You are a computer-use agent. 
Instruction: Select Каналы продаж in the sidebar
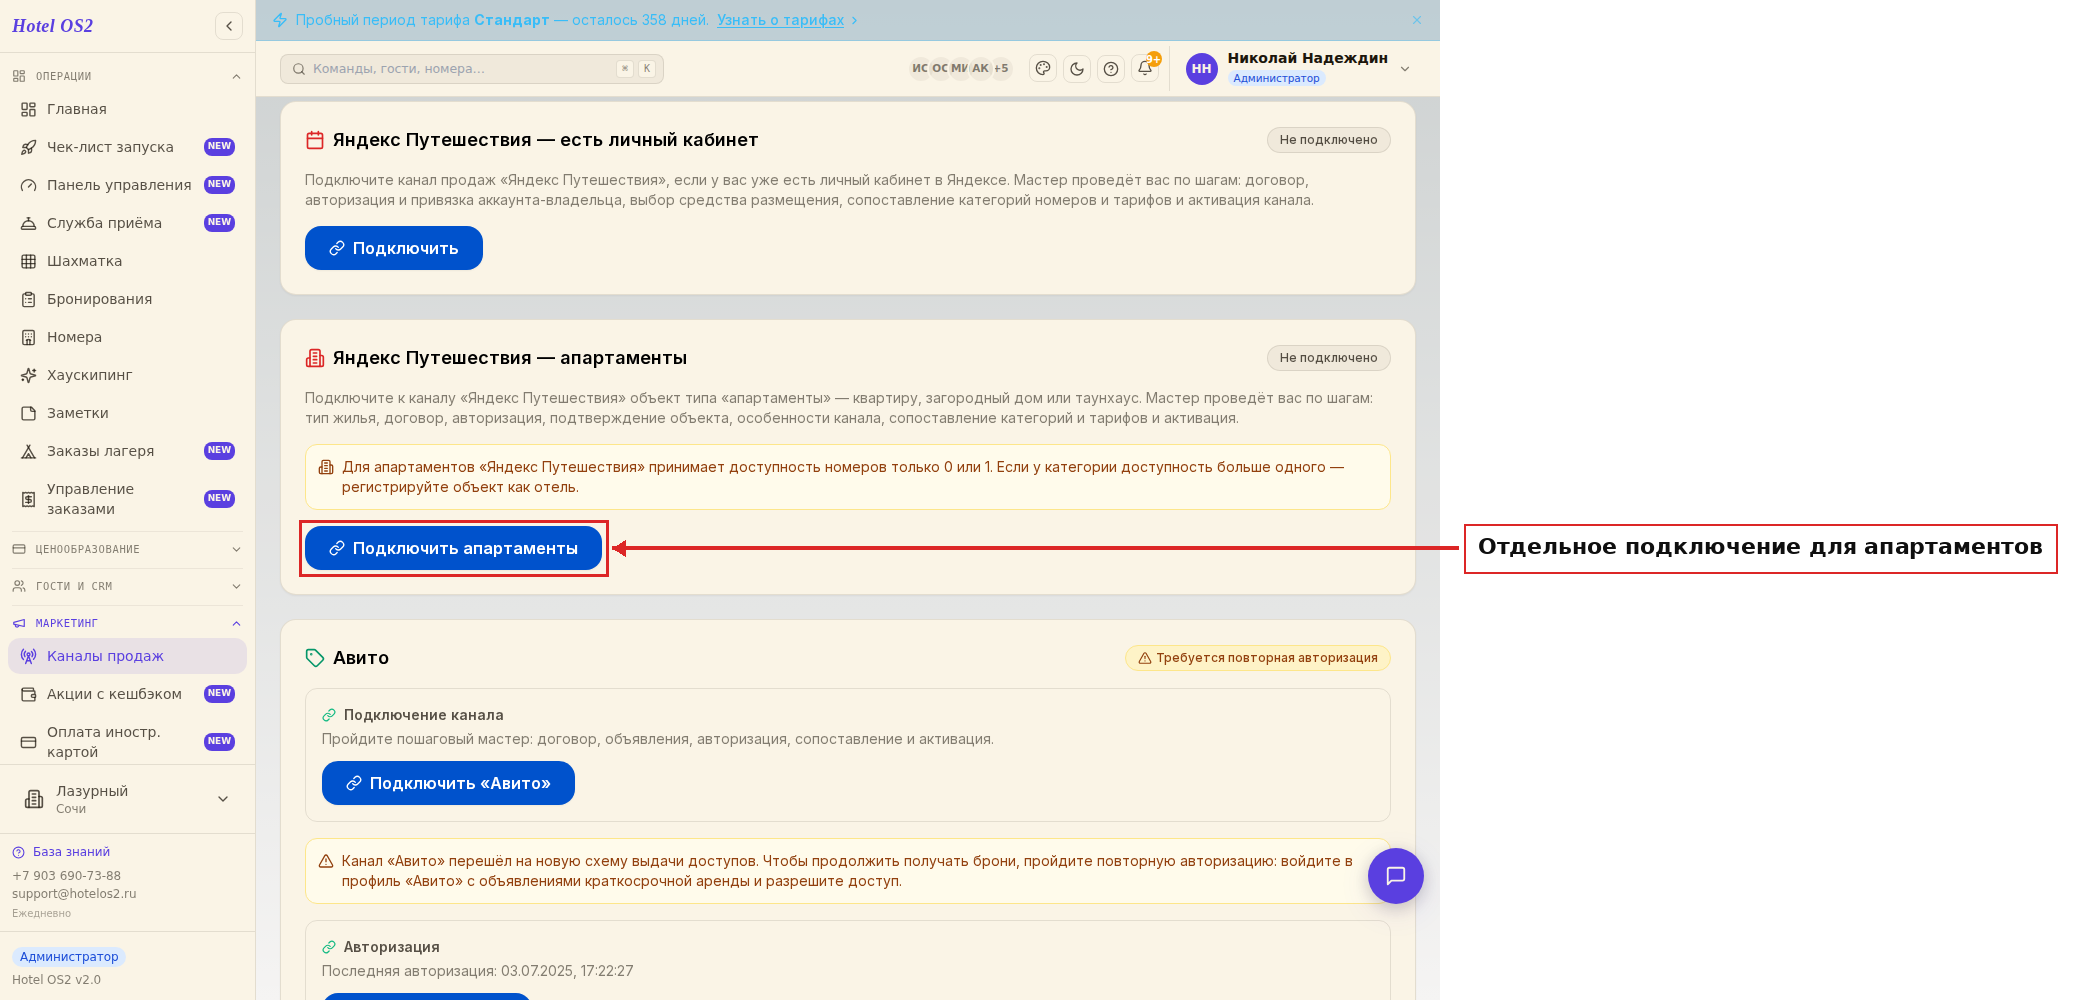click(x=127, y=656)
